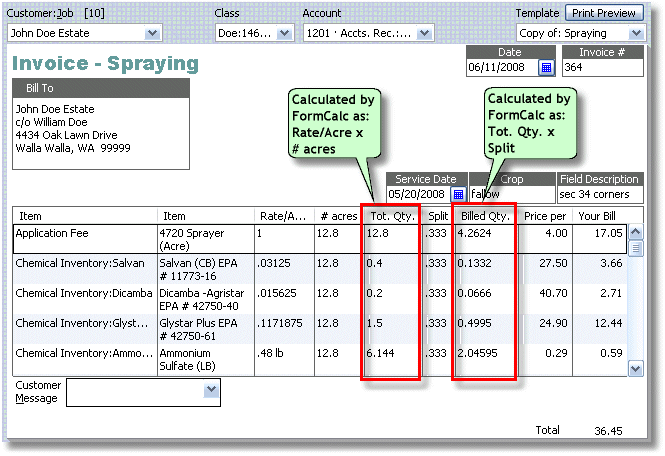Select the Application Fee item cell
The height and width of the screenshot is (456, 665).
point(85,239)
